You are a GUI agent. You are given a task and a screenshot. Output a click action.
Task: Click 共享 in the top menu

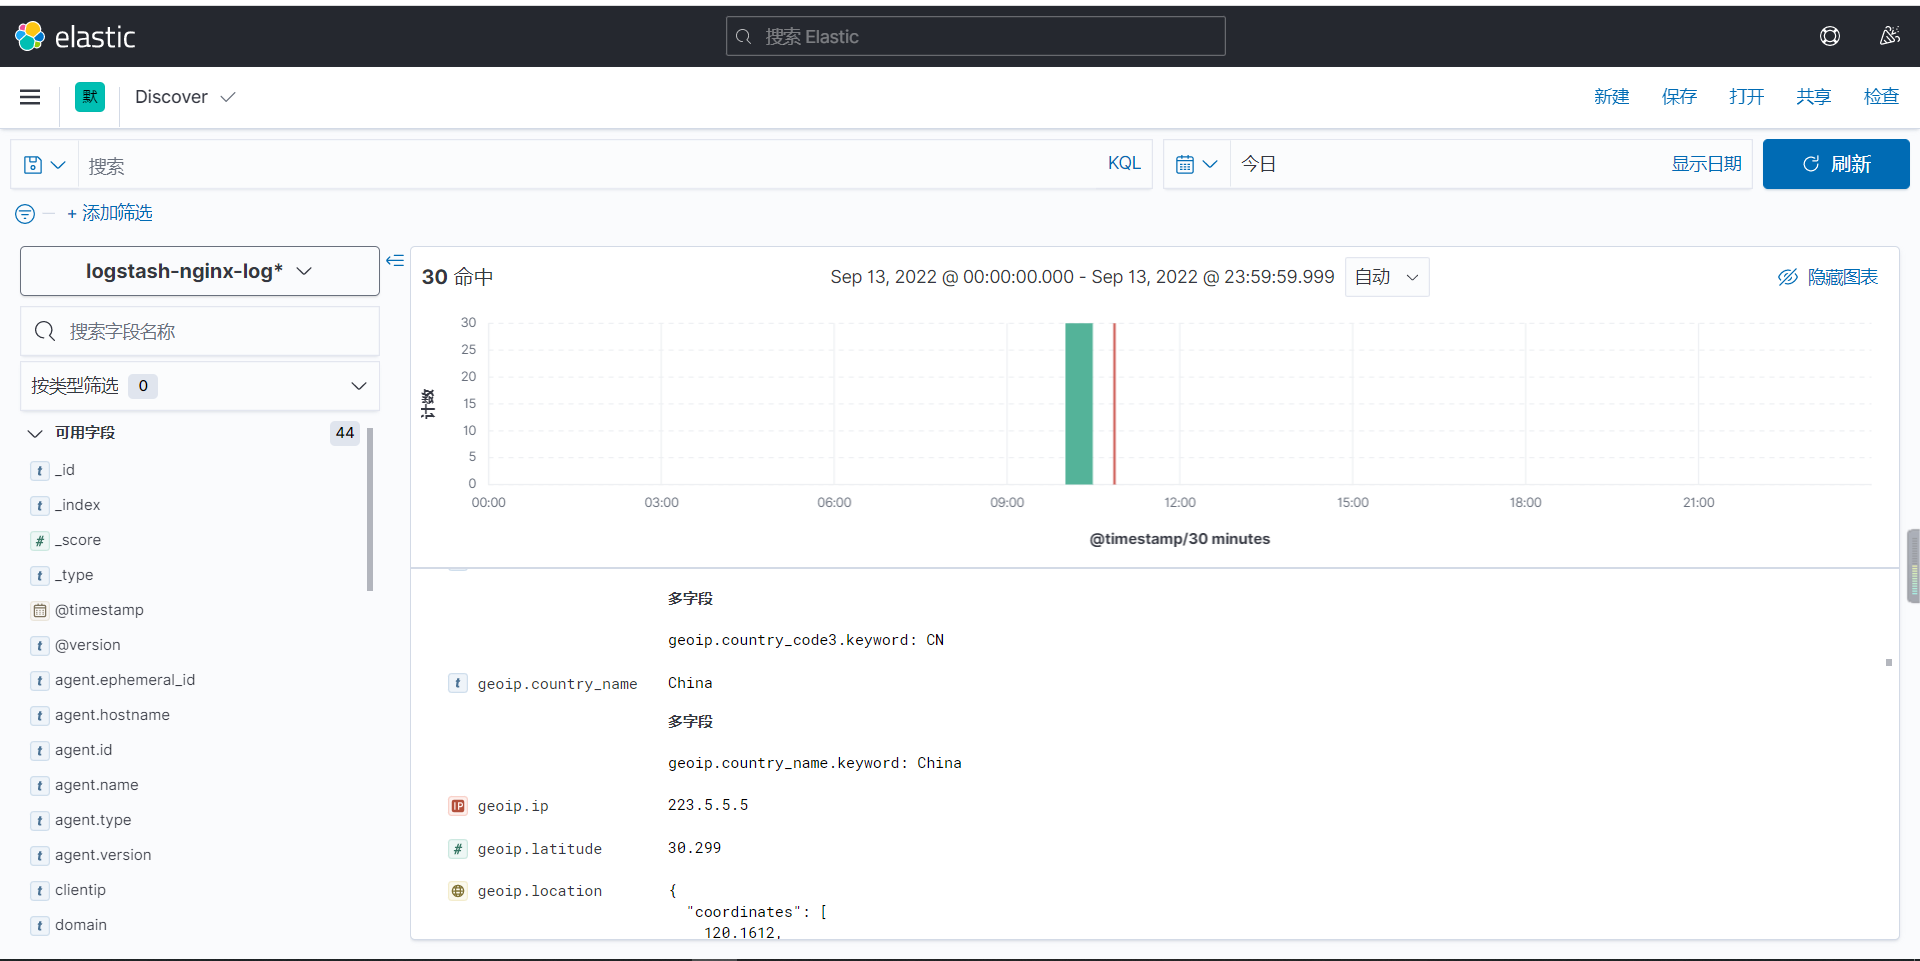[1813, 97]
